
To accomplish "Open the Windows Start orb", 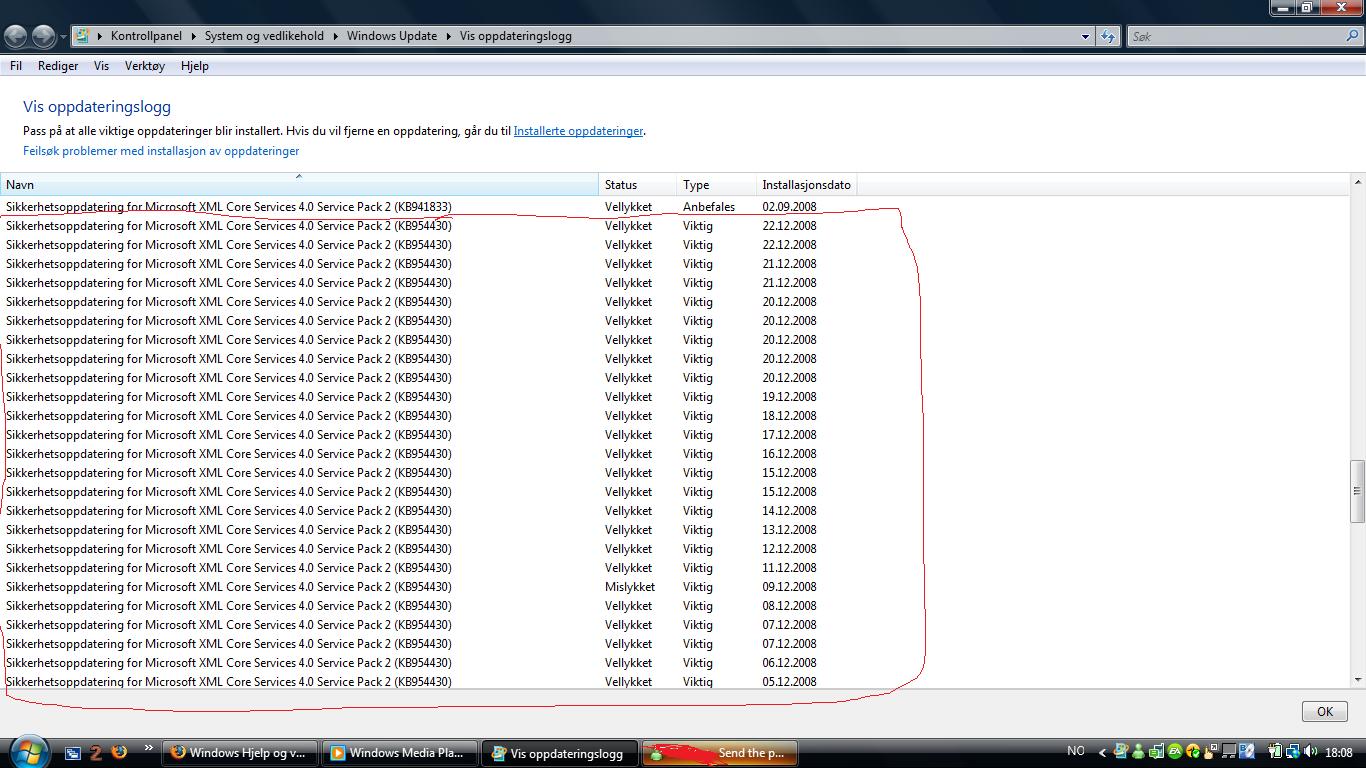I will 27,751.
